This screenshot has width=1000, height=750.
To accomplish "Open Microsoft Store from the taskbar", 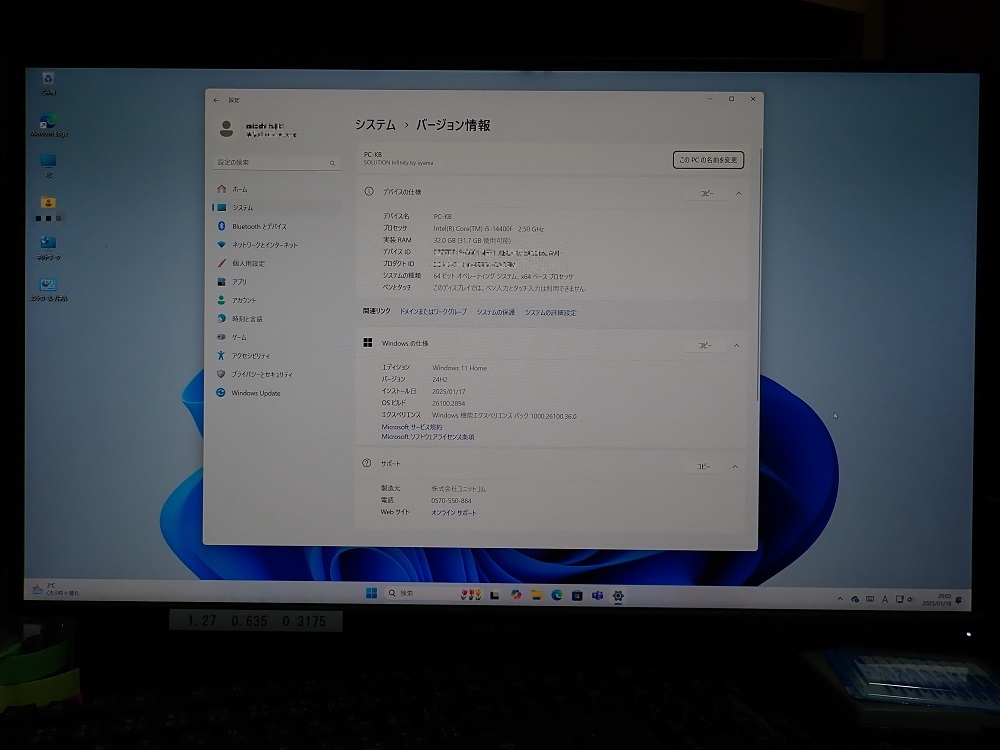I will (577, 596).
